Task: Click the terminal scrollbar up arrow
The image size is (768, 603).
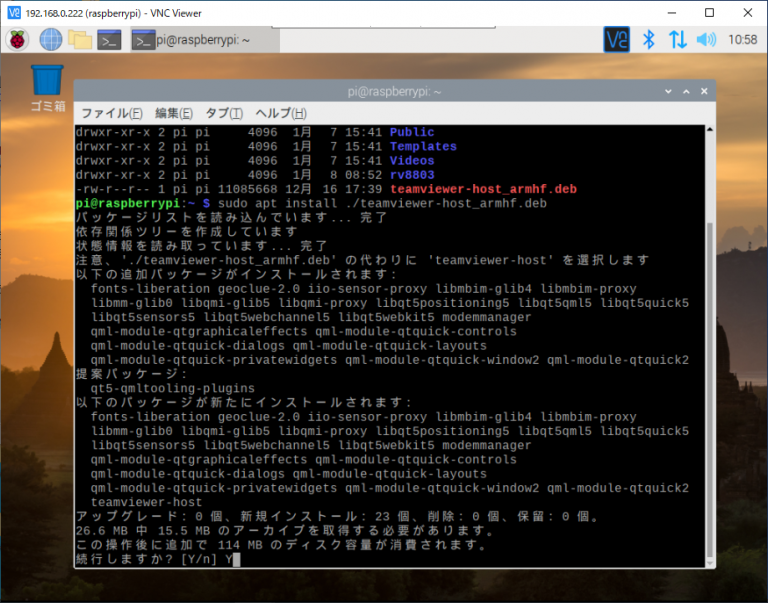Action: [710, 129]
